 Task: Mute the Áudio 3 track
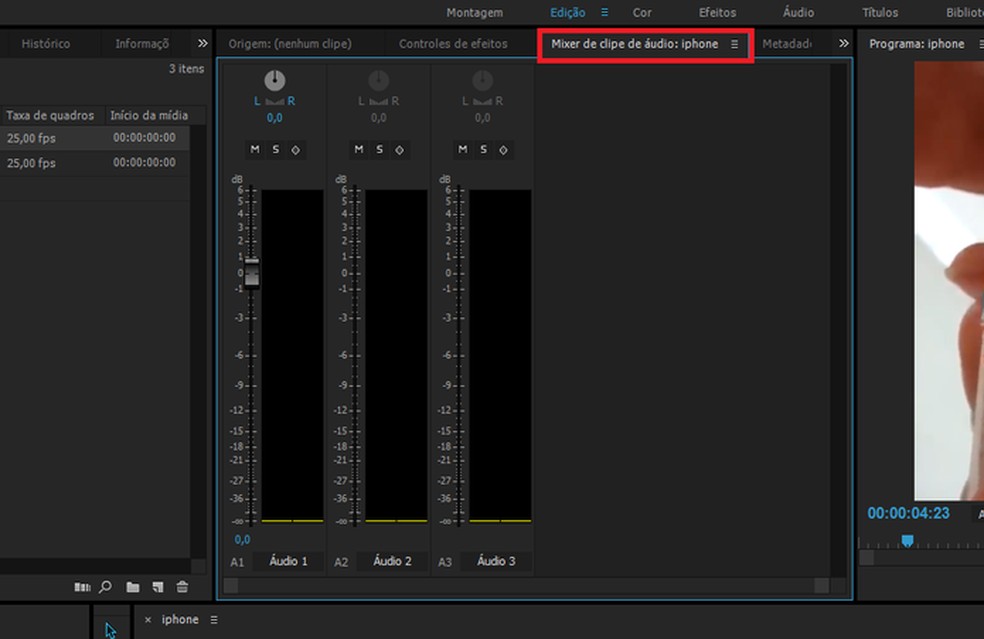(x=463, y=149)
